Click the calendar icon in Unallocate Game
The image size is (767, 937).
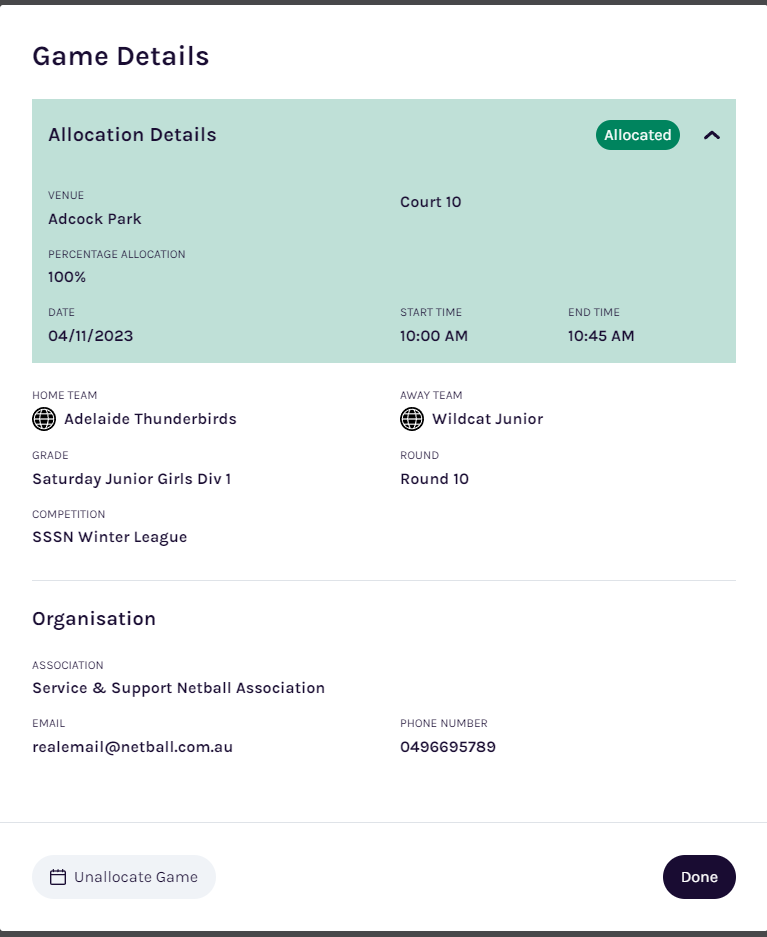pyautogui.click(x=58, y=877)
